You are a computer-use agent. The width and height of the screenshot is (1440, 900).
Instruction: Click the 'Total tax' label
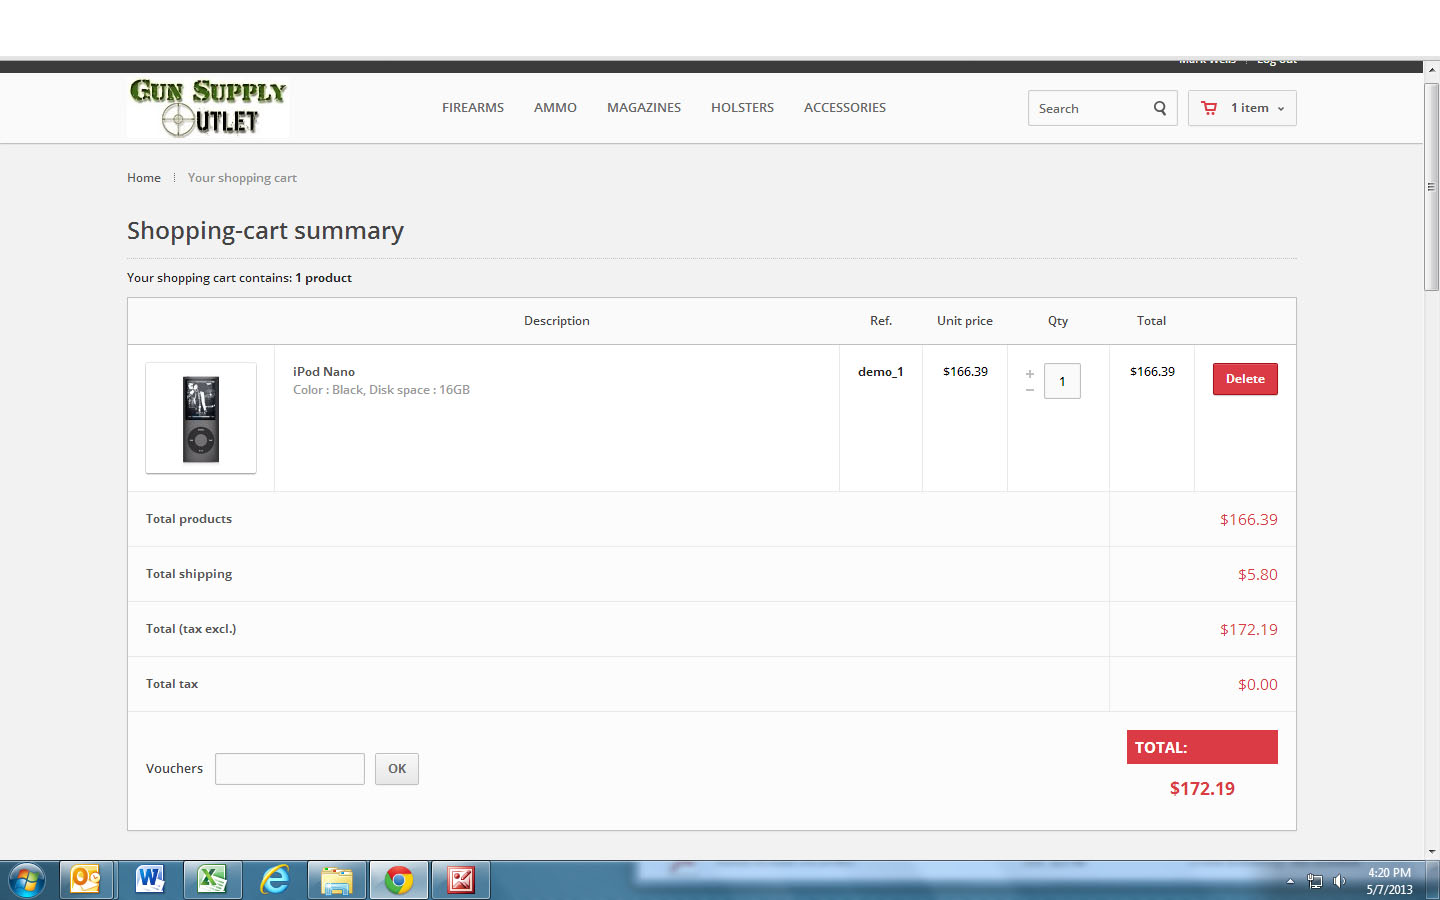coord(172,684)
